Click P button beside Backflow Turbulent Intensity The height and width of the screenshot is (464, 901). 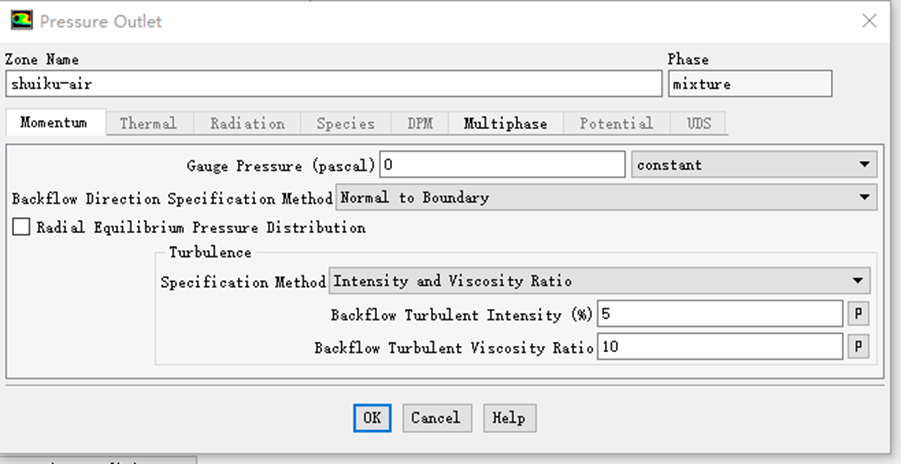click(858, 314)
